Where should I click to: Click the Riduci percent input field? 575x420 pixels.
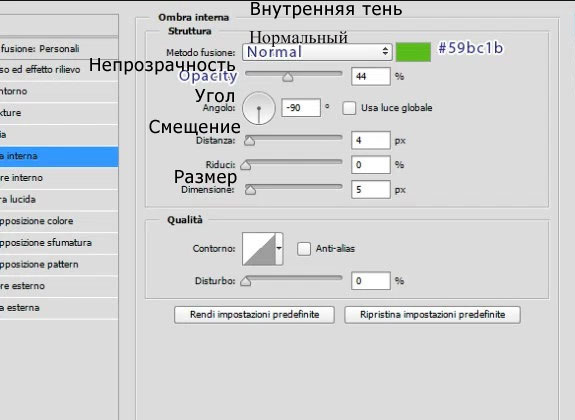(x=371, y=165)
